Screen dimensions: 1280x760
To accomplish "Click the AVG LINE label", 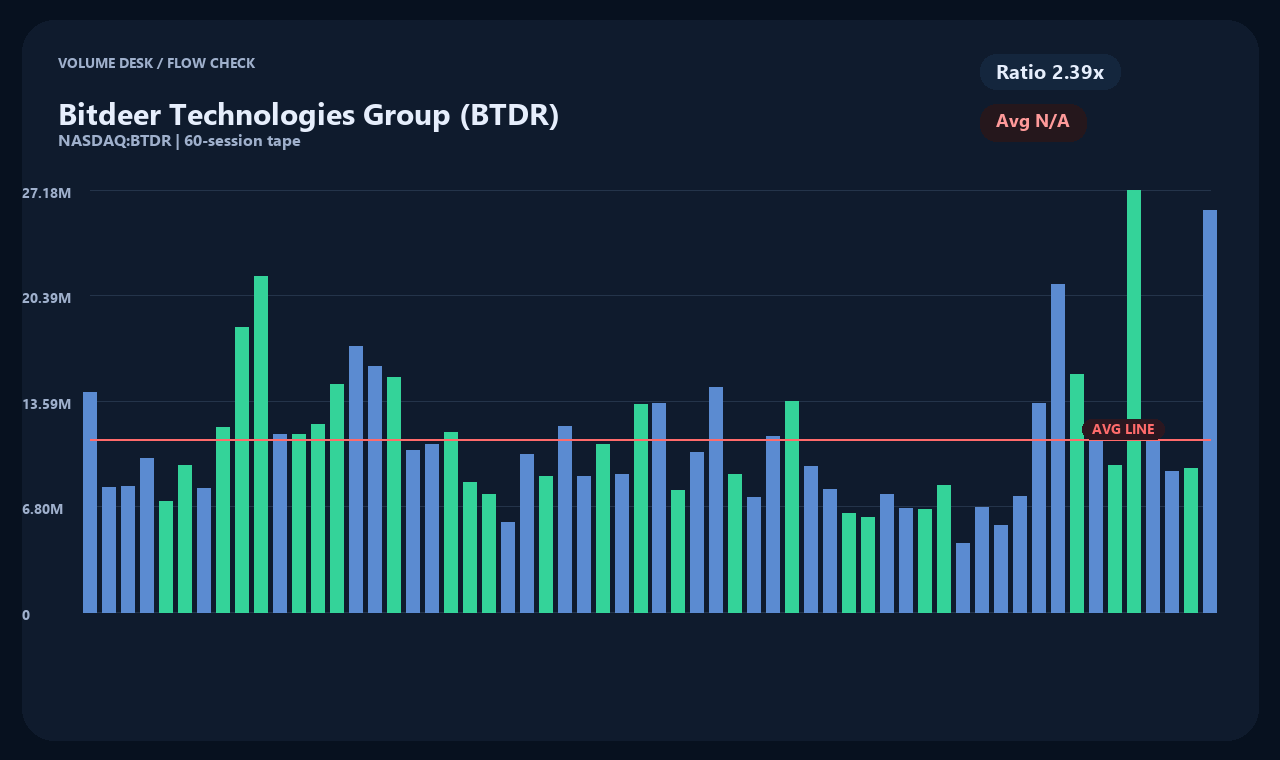I will pos(1123,429).
